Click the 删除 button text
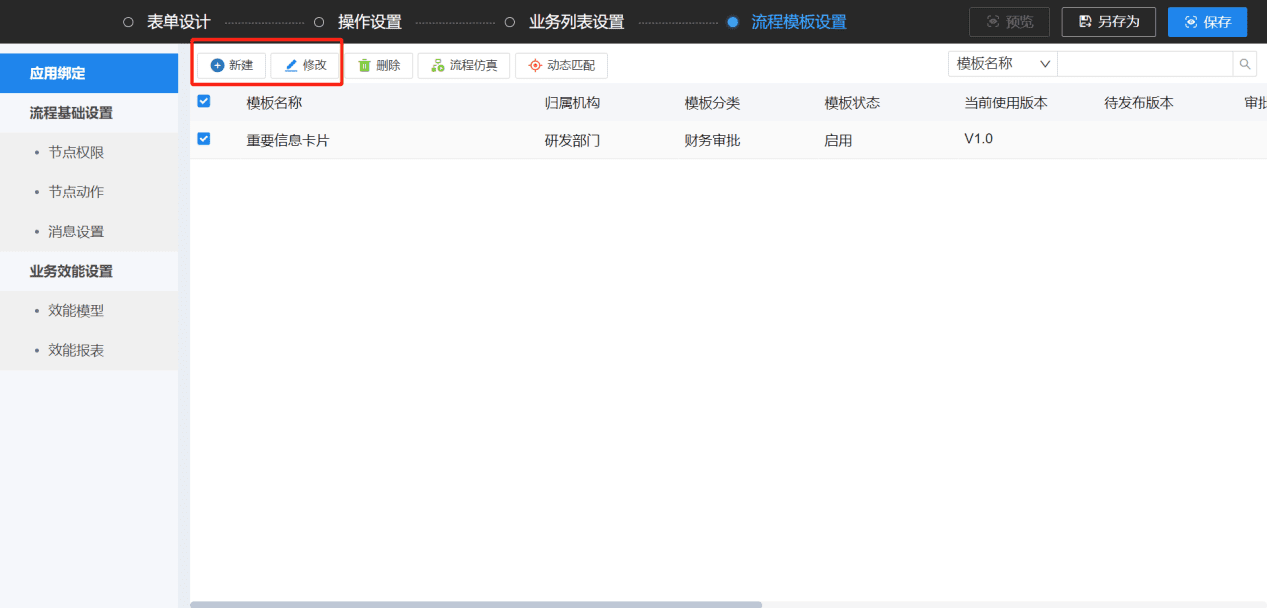1267x608 pixels. click(389, 65)
